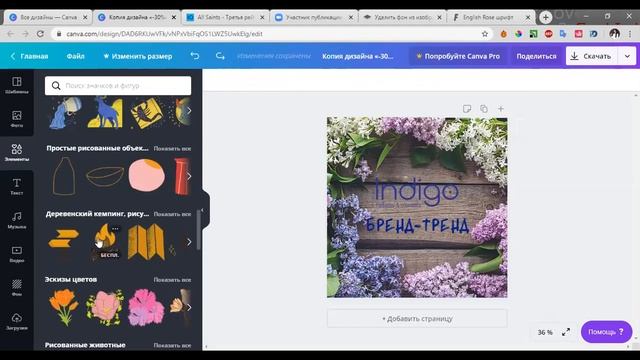Click the browser address bar
Screen dimensions: 640x360
click(x=269, y=34)
